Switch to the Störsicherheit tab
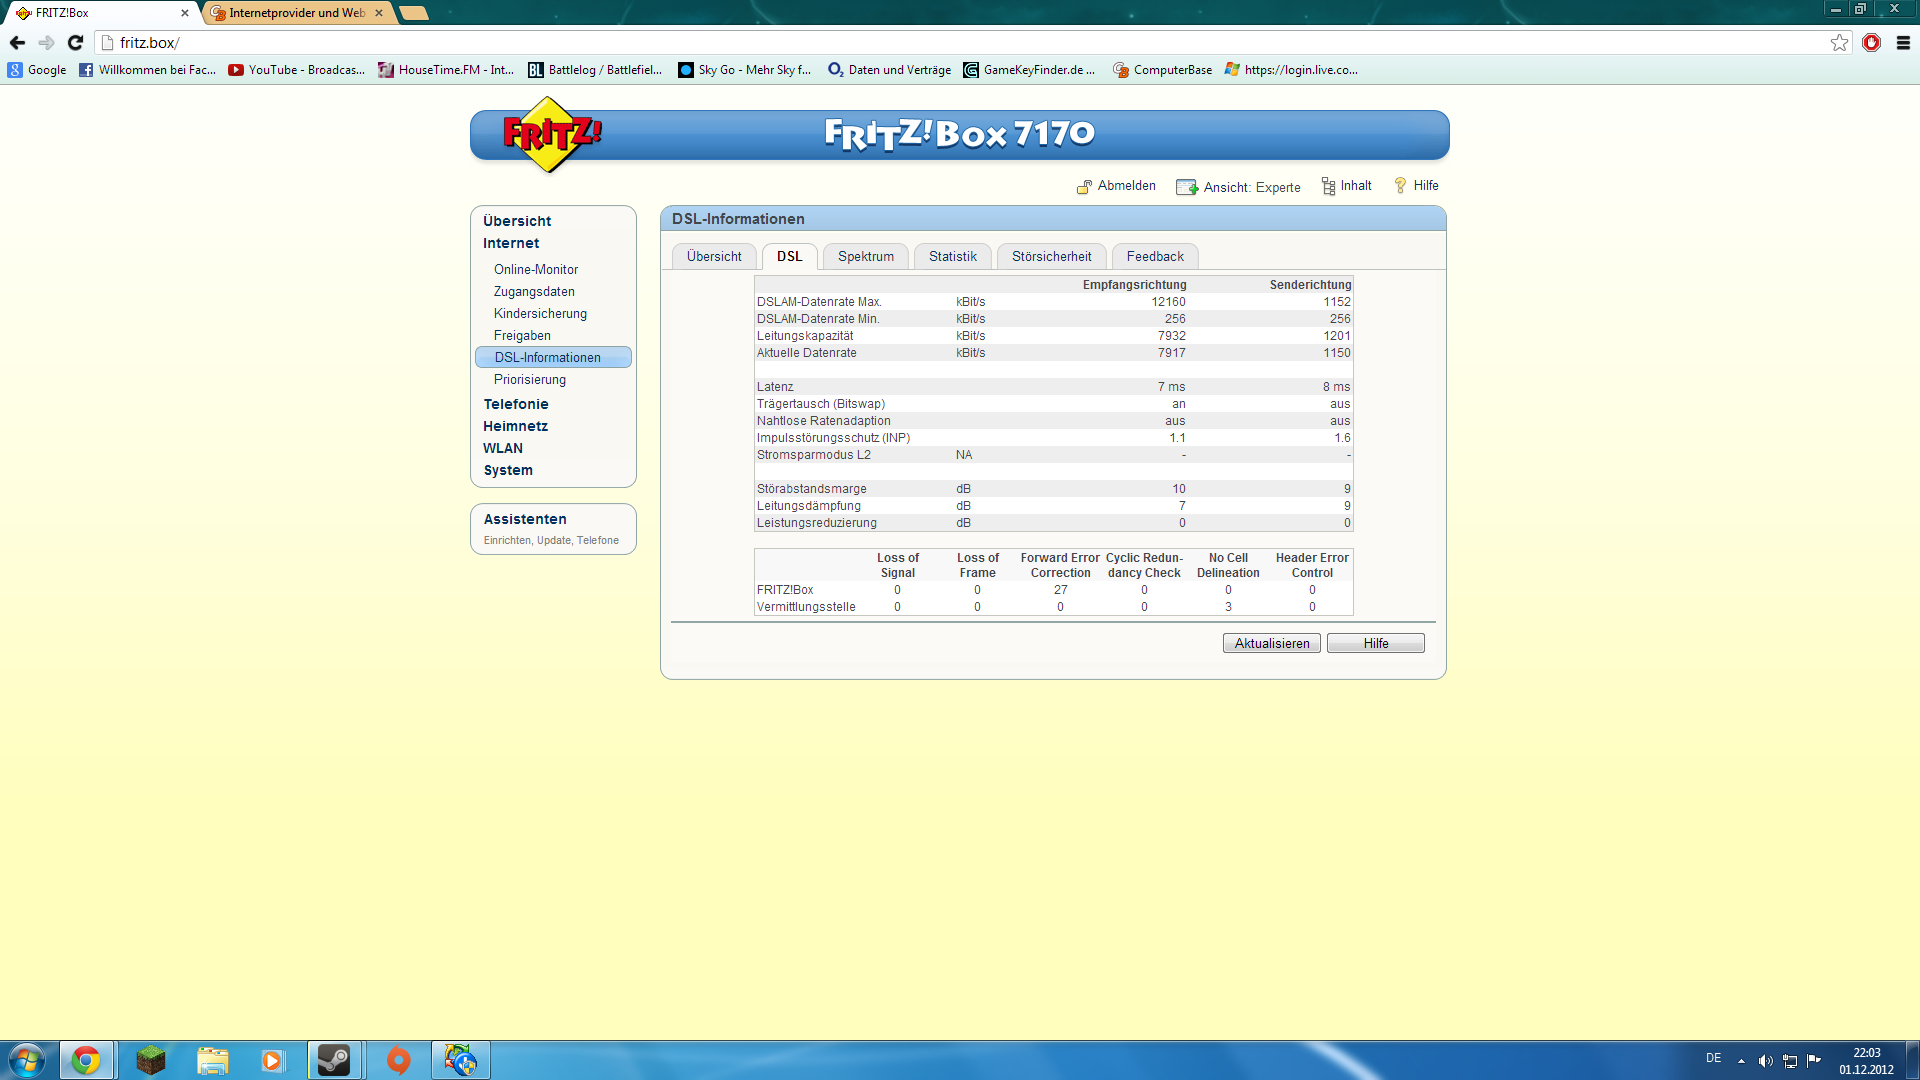 (1052, 257)
